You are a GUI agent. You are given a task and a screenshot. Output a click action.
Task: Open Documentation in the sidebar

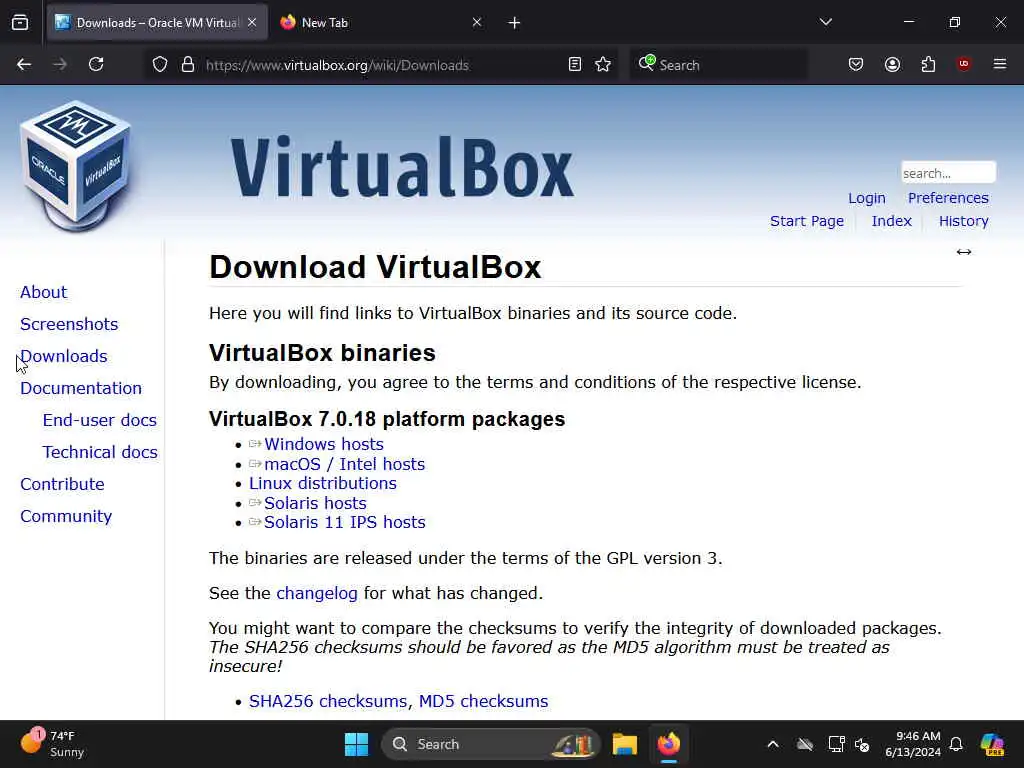(x=80, y=388)
